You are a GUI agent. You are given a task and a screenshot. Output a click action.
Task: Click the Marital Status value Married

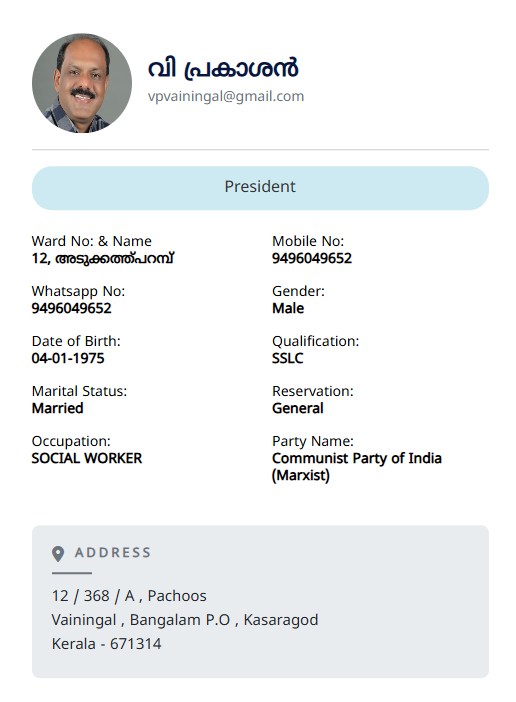tap(57, 408)
